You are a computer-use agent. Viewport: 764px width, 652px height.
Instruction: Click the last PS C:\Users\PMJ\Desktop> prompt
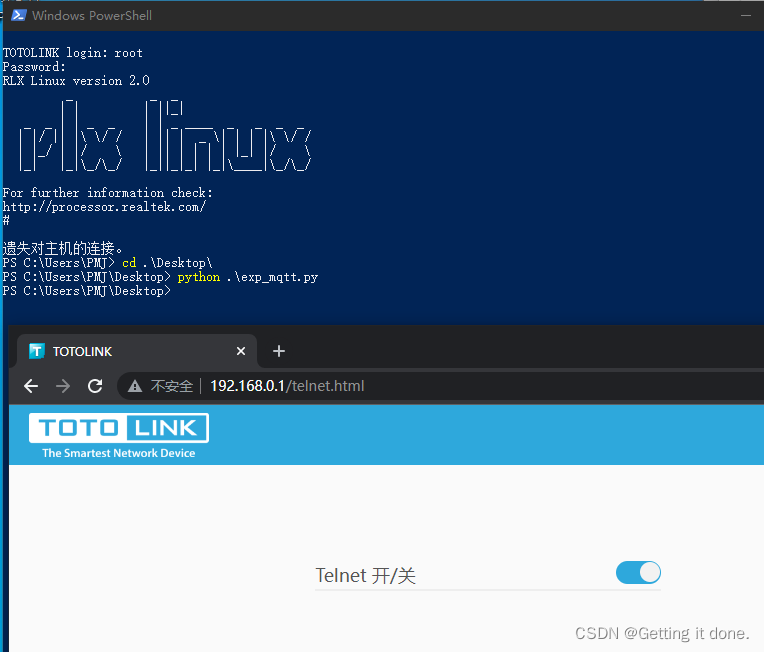[87, 291]
